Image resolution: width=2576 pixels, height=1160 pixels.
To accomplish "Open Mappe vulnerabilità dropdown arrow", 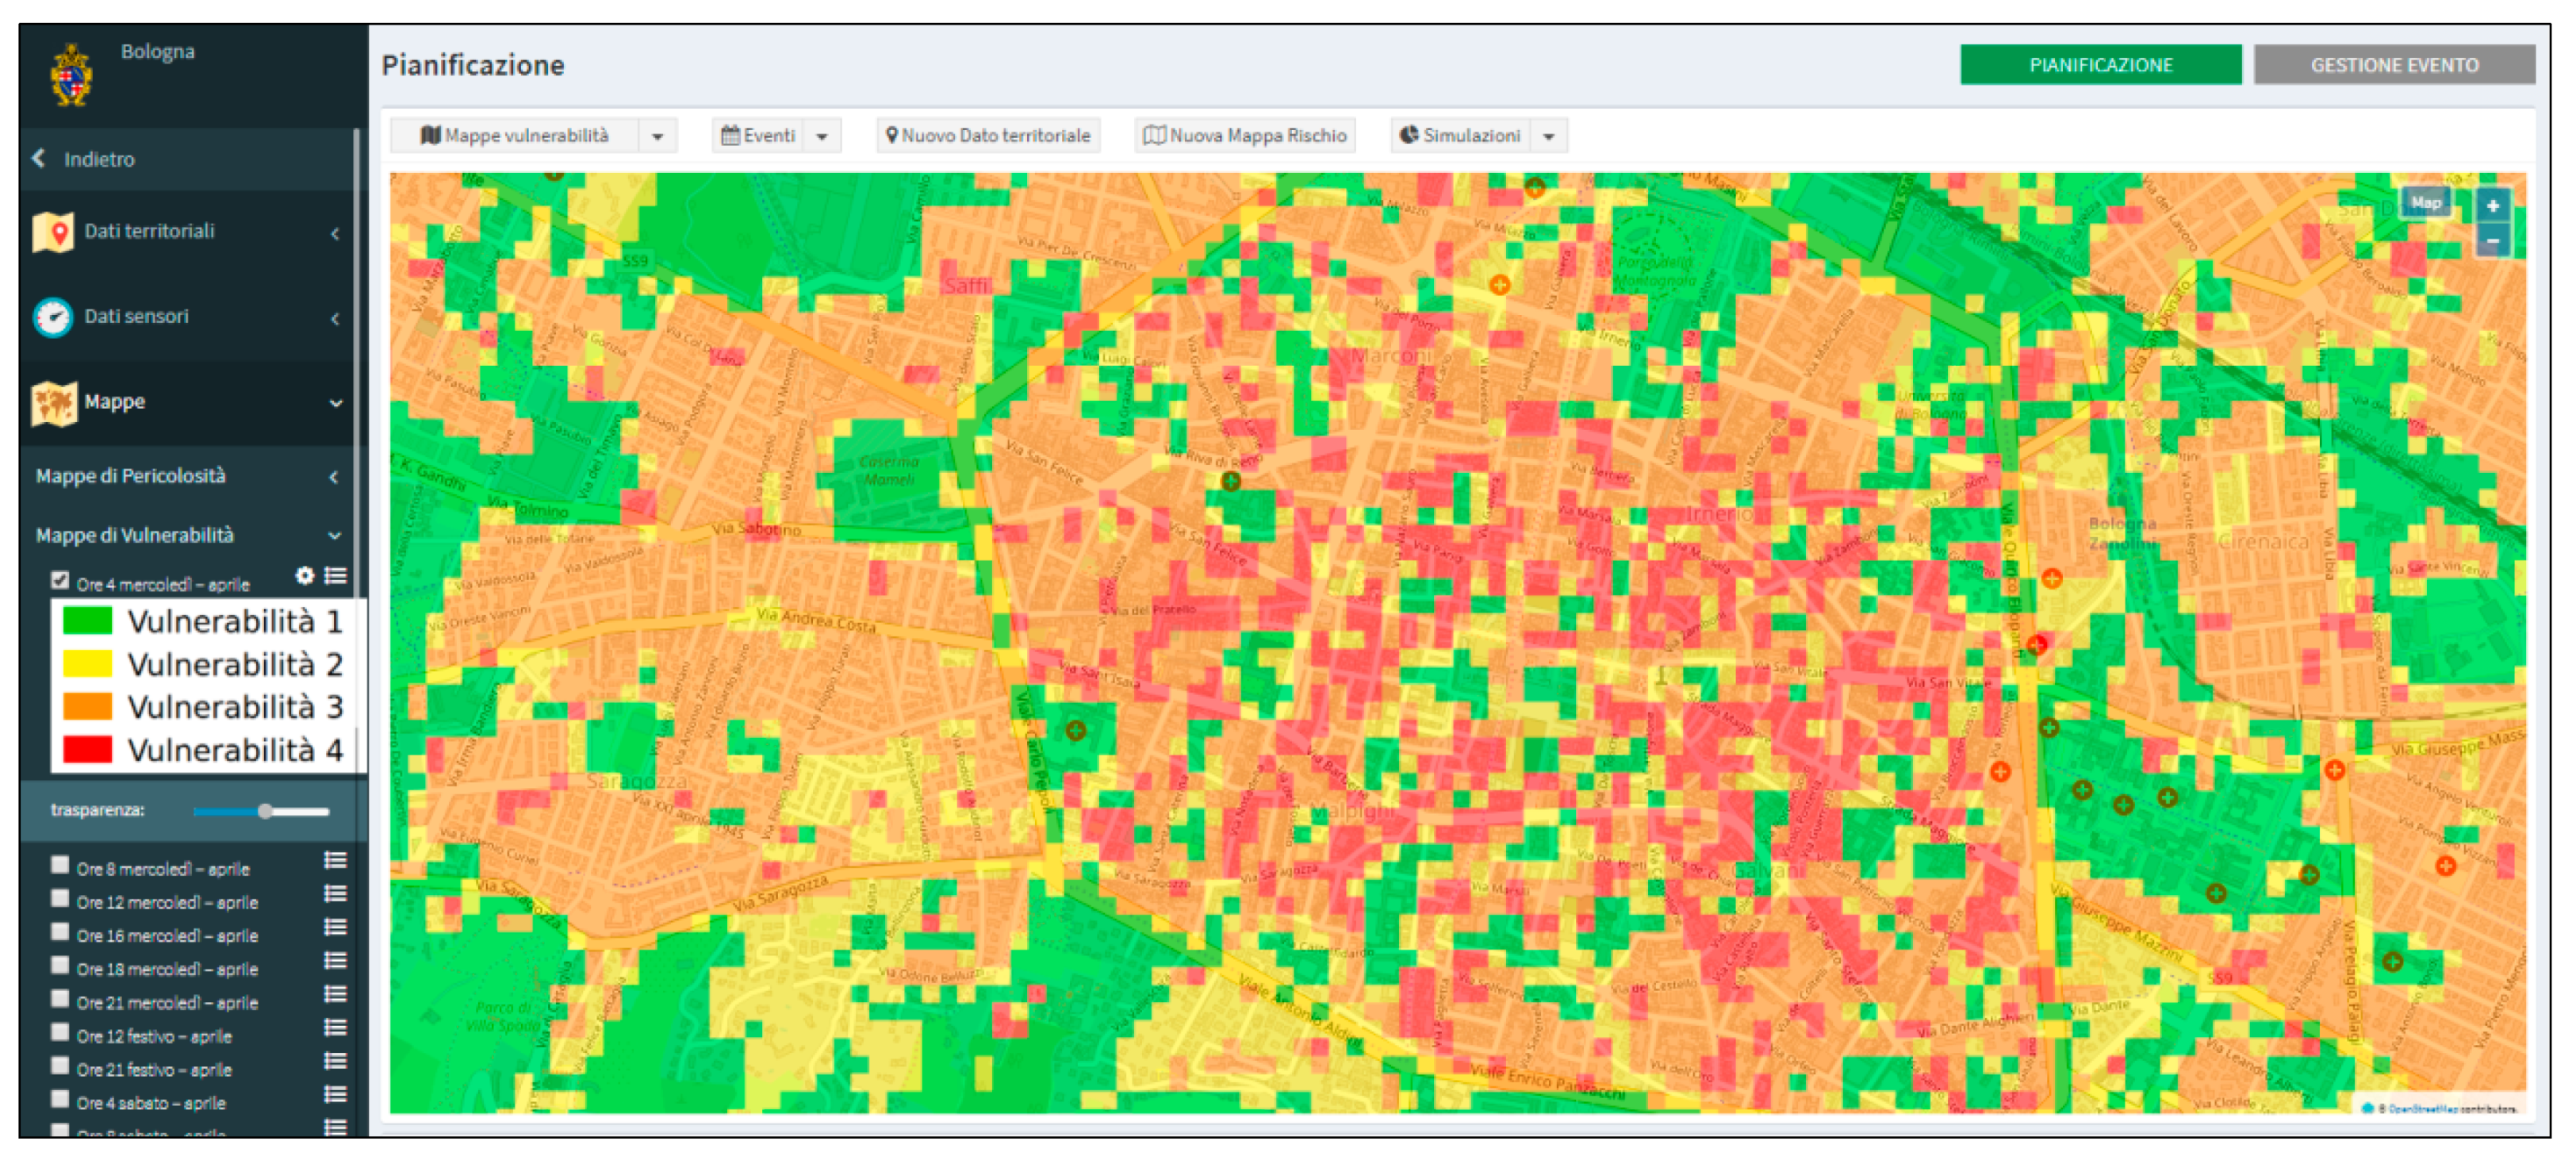I will tap(658, 136).
